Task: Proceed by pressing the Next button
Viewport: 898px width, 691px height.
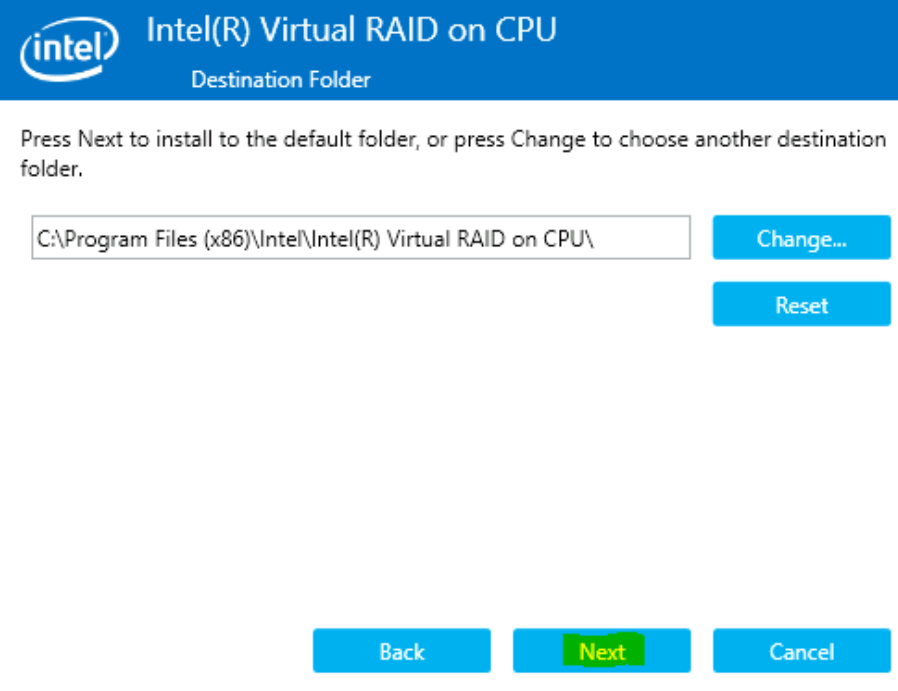Action: click(x=601, y=651)
